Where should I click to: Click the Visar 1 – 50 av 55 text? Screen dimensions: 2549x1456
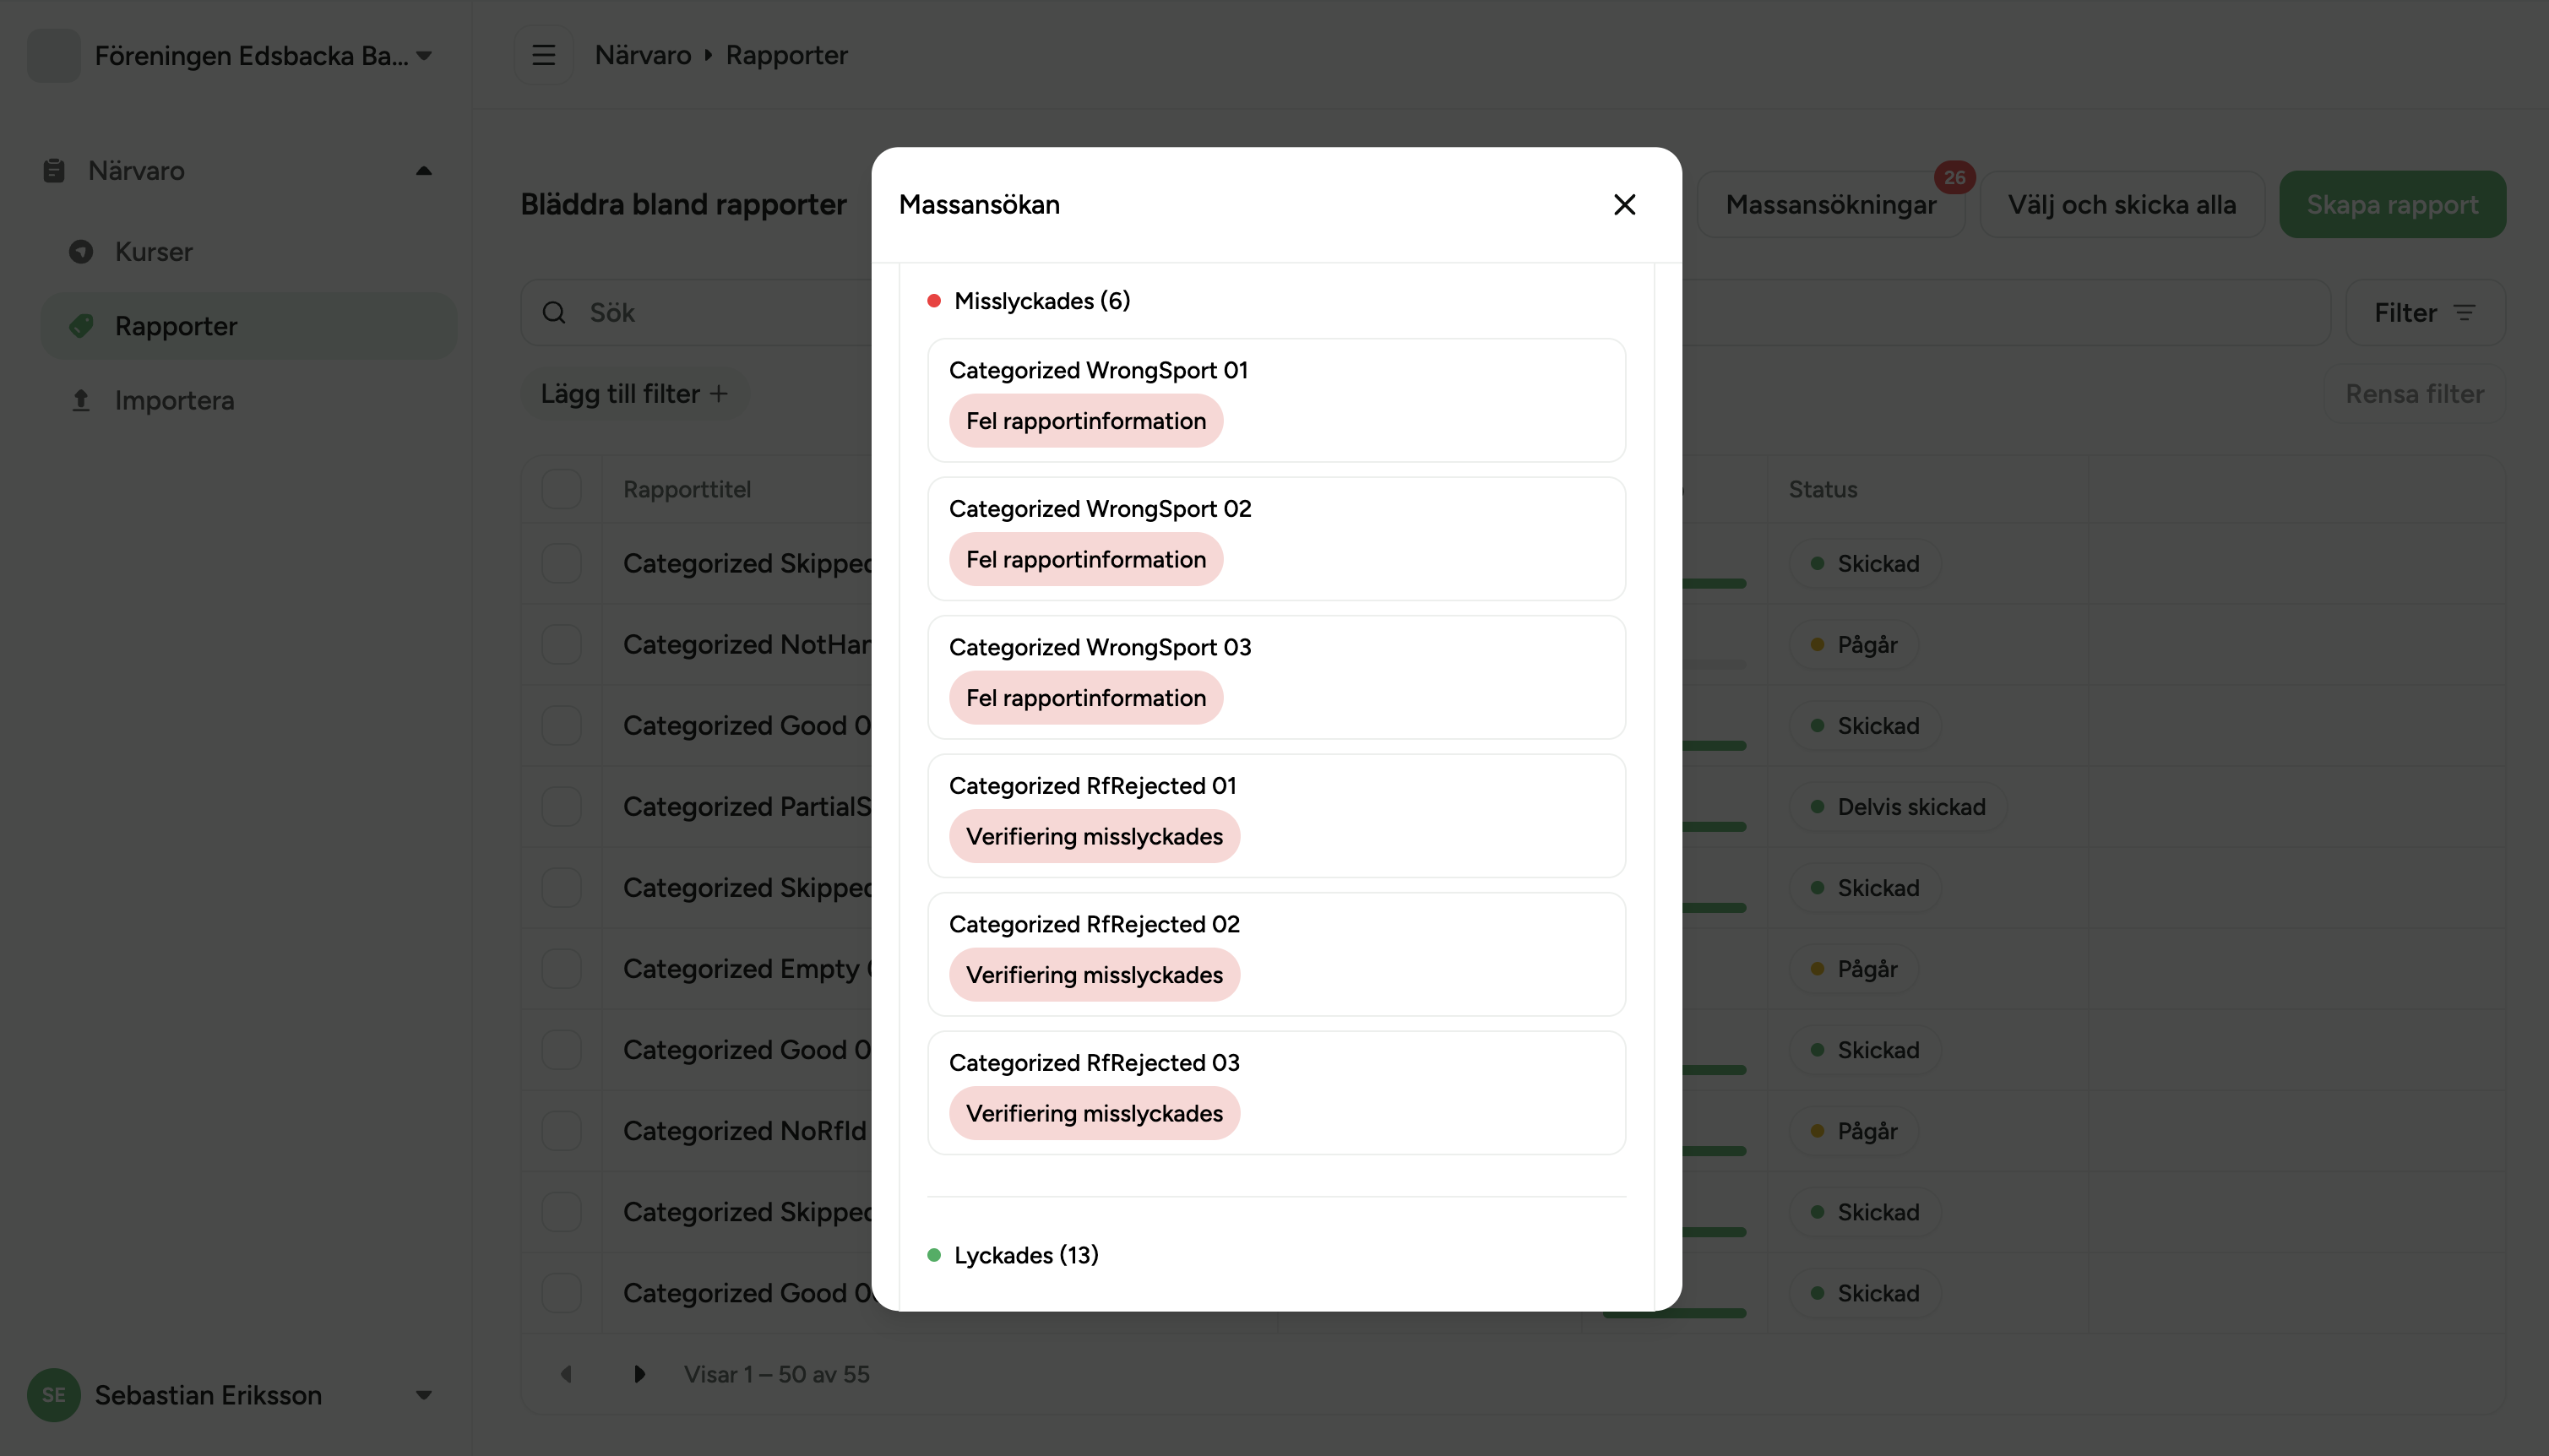pos(777,1374)
